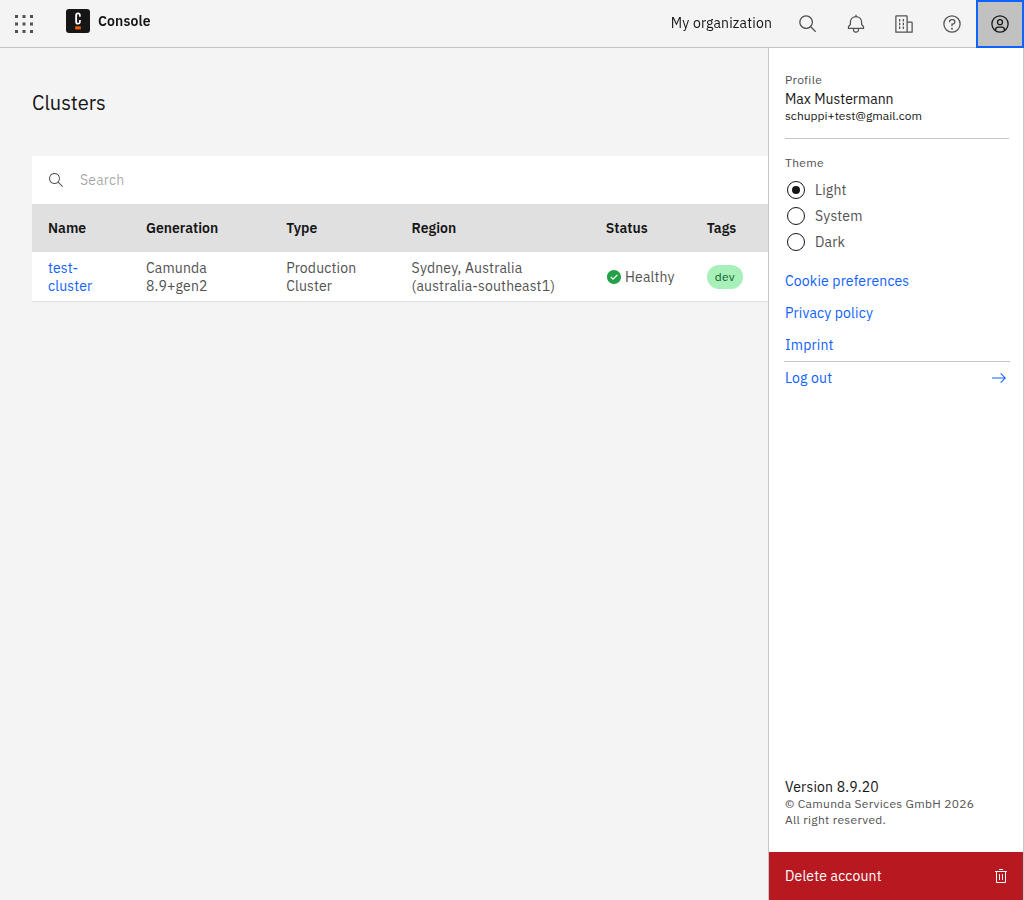Sort the table by Name column
The image size is (1024, 900).
coord(67,228)
